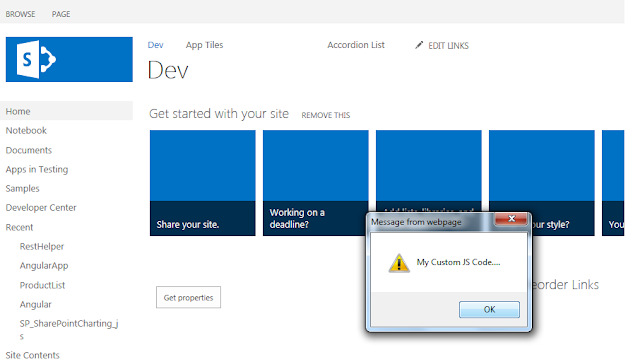
Task: Open Apps in Testing link
Action: 37,169
